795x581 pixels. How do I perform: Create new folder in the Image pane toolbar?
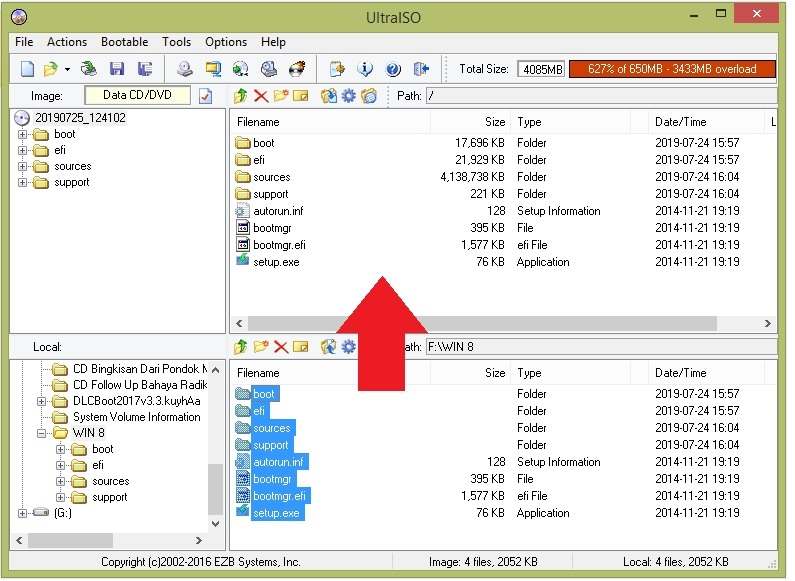coord(280,95)
